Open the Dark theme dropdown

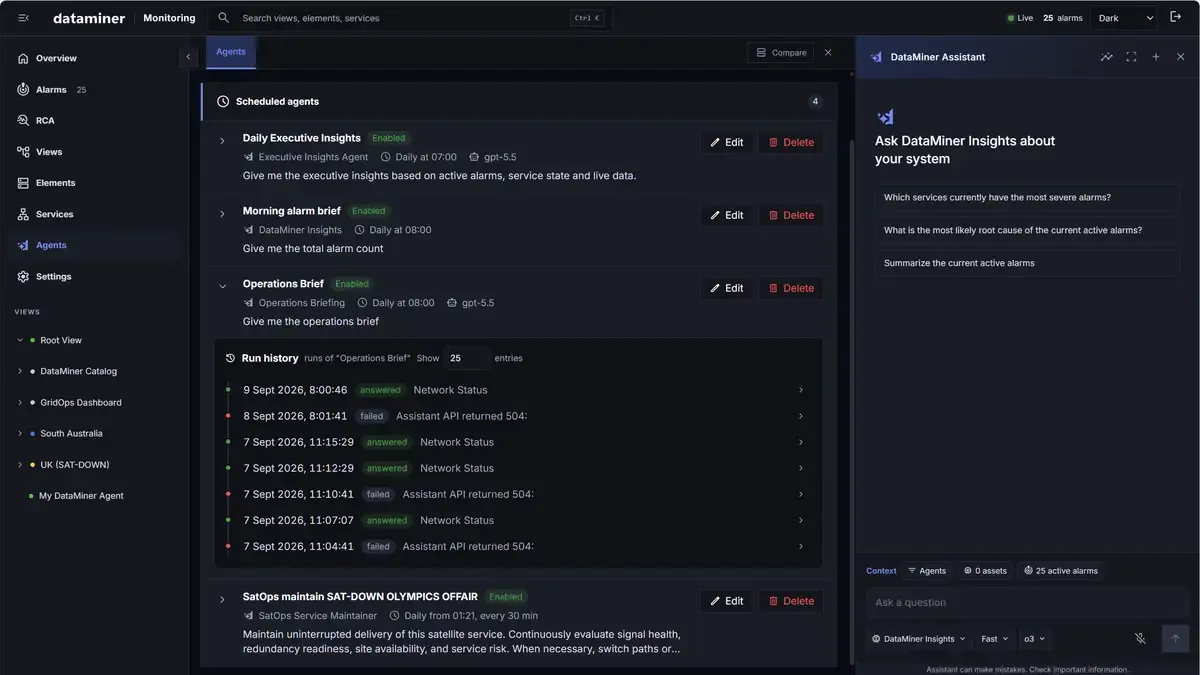pyautogui.click(x=1126, y=18)
